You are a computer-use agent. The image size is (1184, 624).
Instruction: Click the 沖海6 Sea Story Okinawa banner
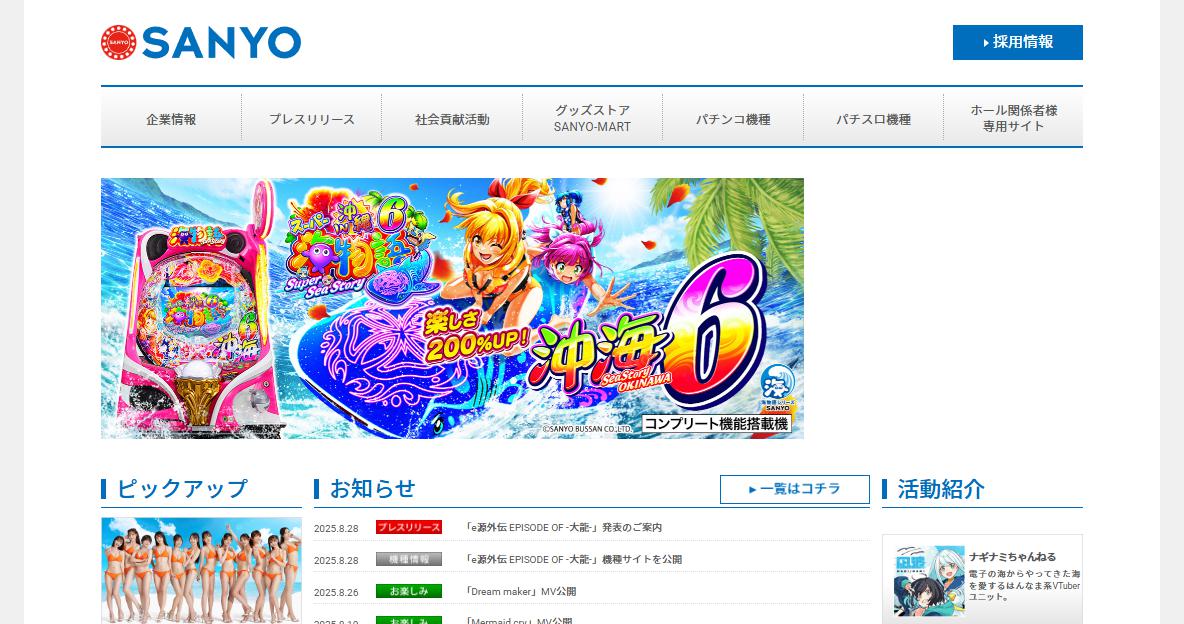[452, 308]
